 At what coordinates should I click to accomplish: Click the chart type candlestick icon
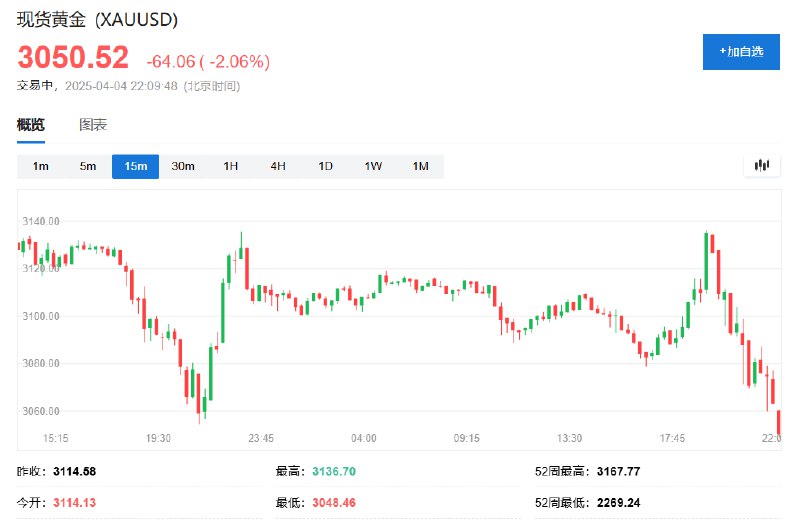tap(762, 165)
